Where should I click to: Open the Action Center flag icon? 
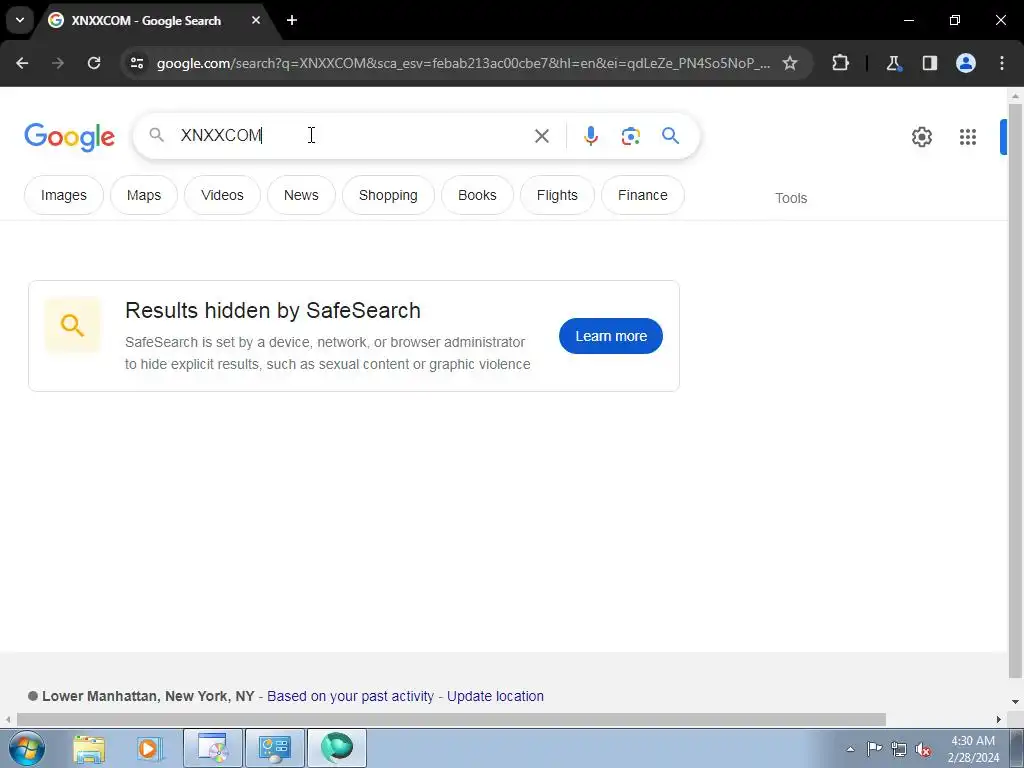(x=874, y=748)
